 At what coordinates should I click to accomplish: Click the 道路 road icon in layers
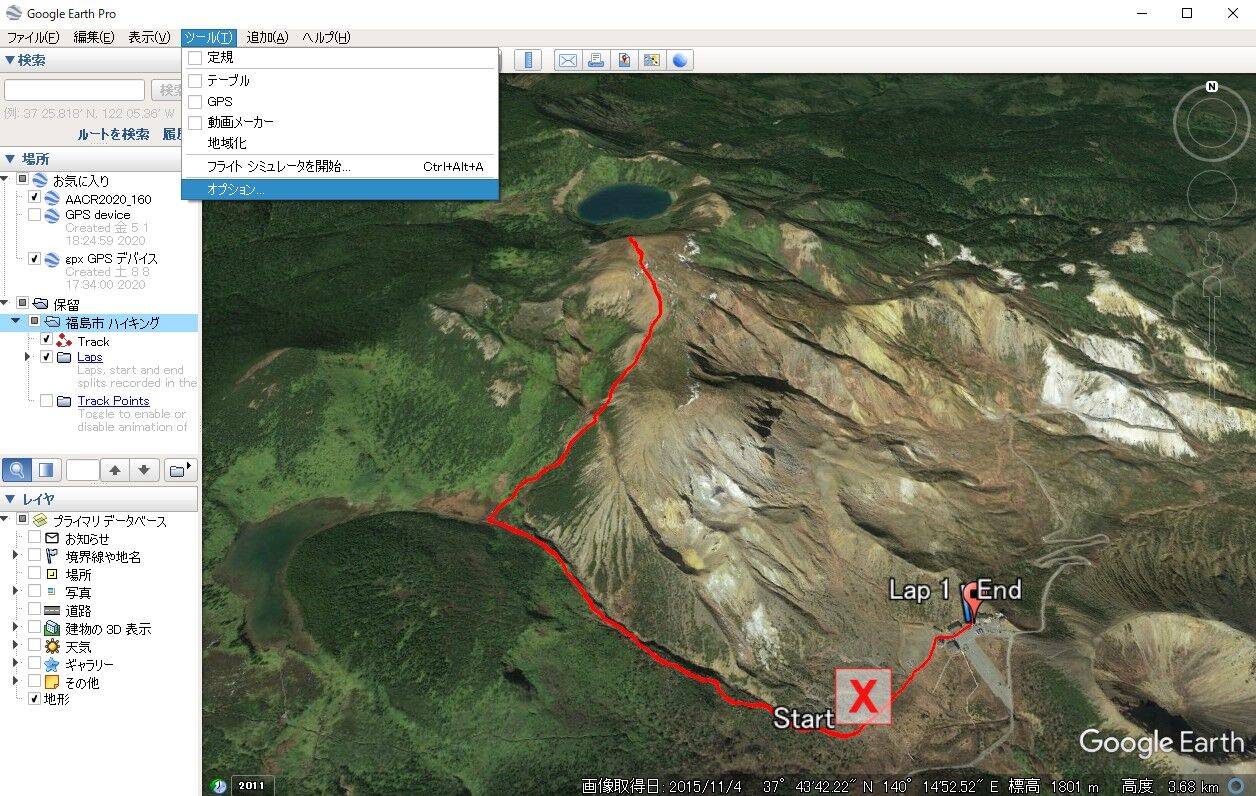[x=52, y=611]
